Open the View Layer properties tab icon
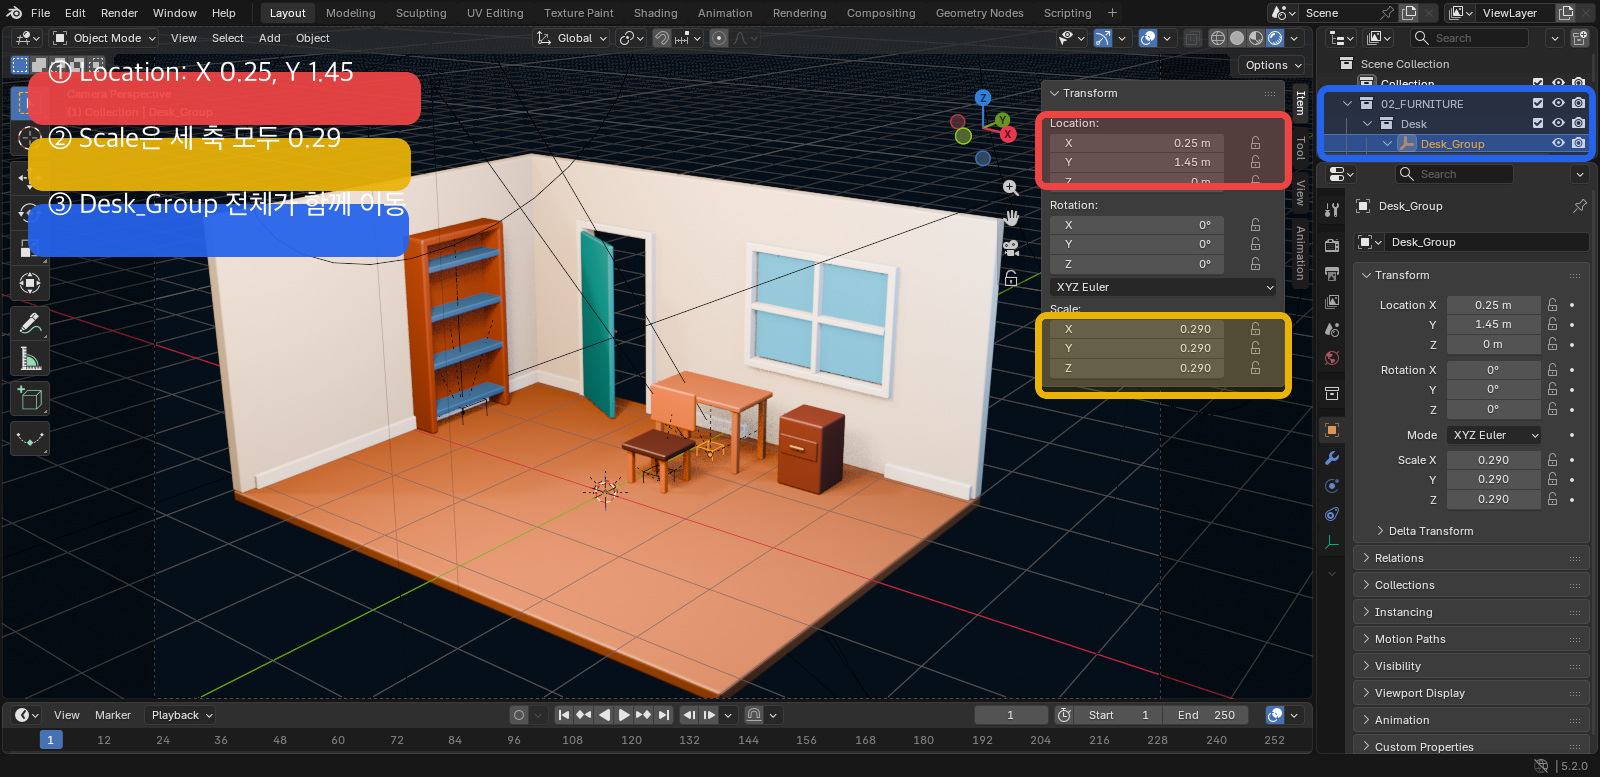Image resolution: width=1600 pixels, height=777 pixels. [1332, 301]
